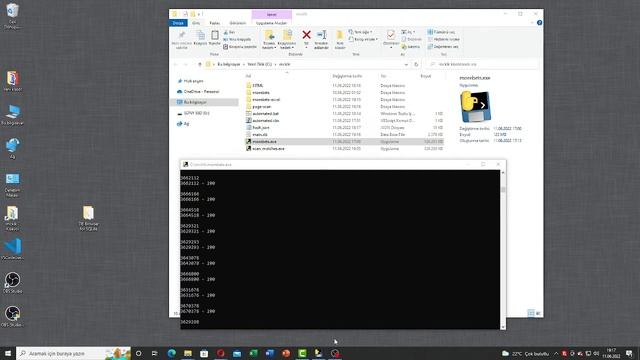Open the Kolay erişim dropdown

[363, 39]
